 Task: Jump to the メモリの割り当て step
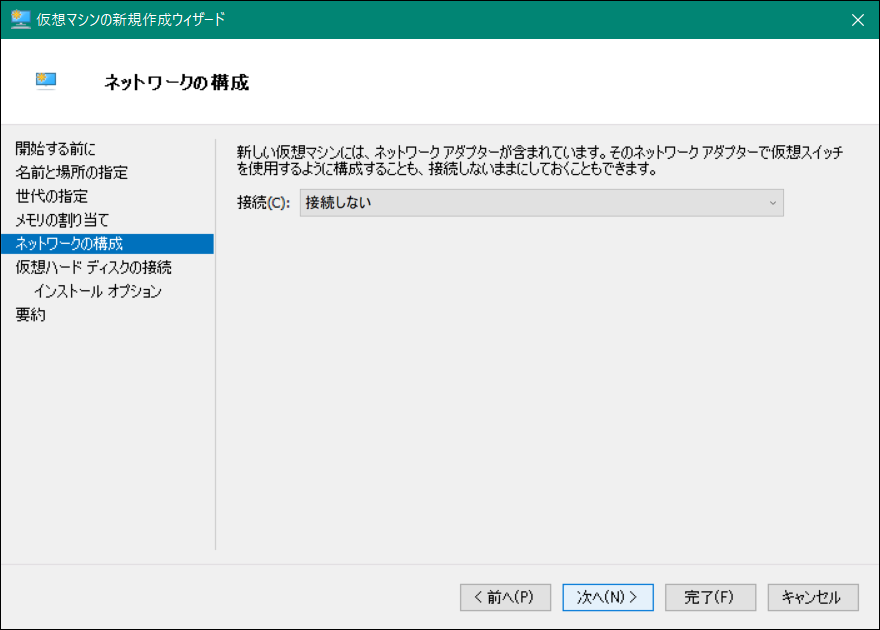coord(62,220)
